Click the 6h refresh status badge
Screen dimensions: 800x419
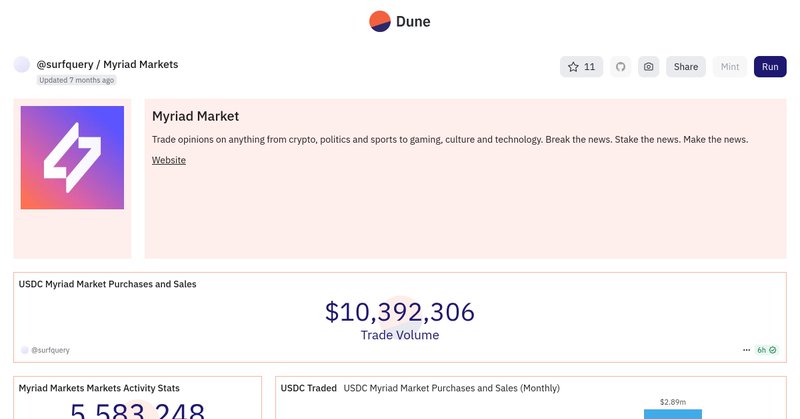click(x=766, y=350)
